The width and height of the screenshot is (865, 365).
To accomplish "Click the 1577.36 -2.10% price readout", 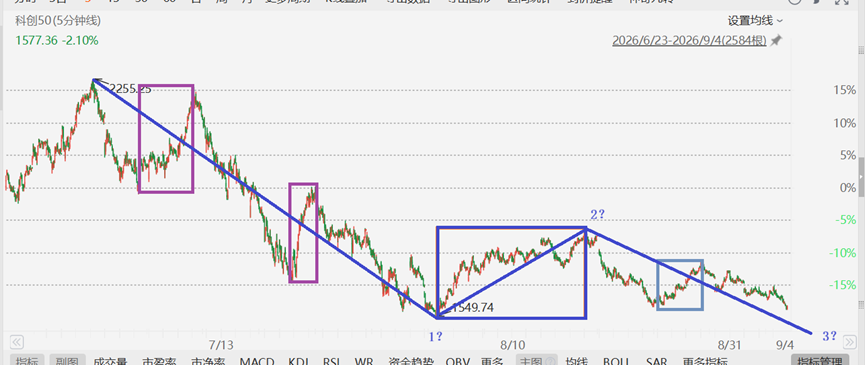I will click(x=57, y=40).
